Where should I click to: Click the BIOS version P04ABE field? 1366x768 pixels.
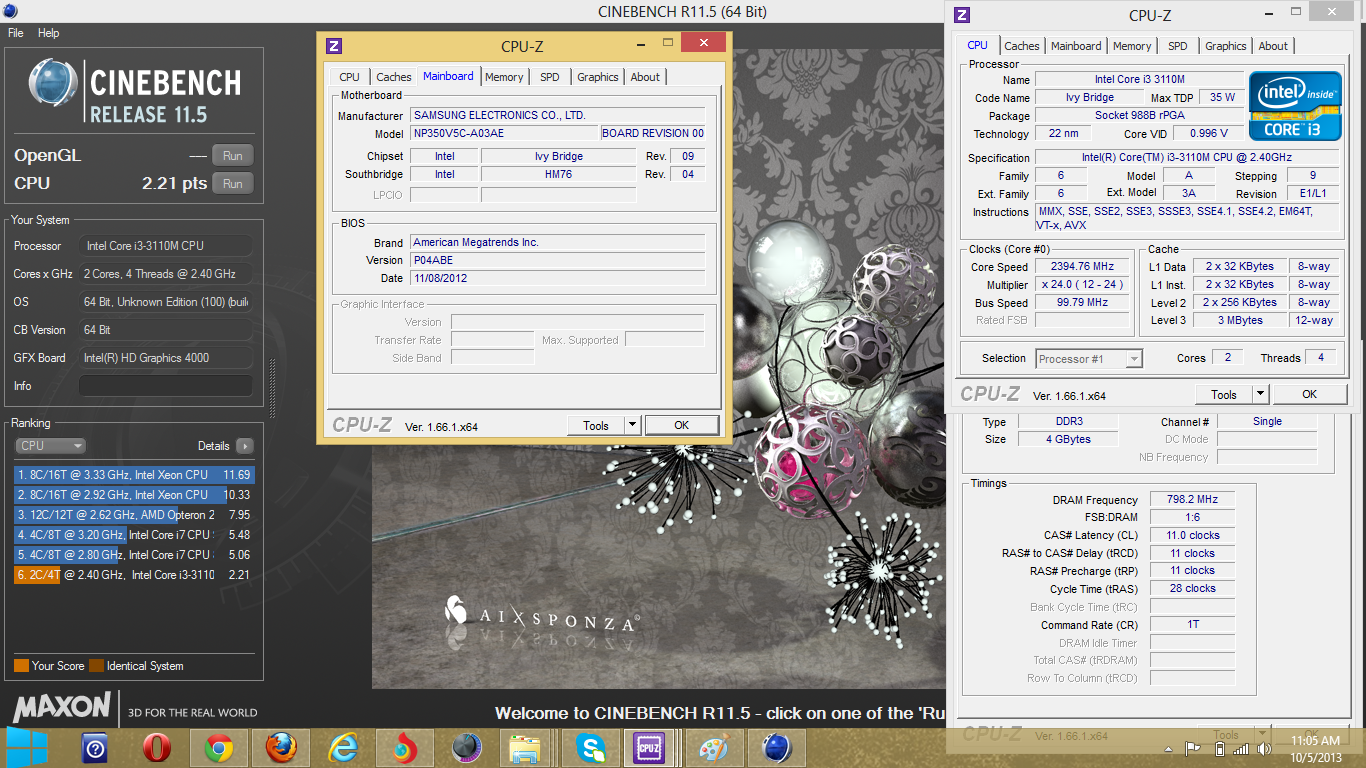click(557, 260)
